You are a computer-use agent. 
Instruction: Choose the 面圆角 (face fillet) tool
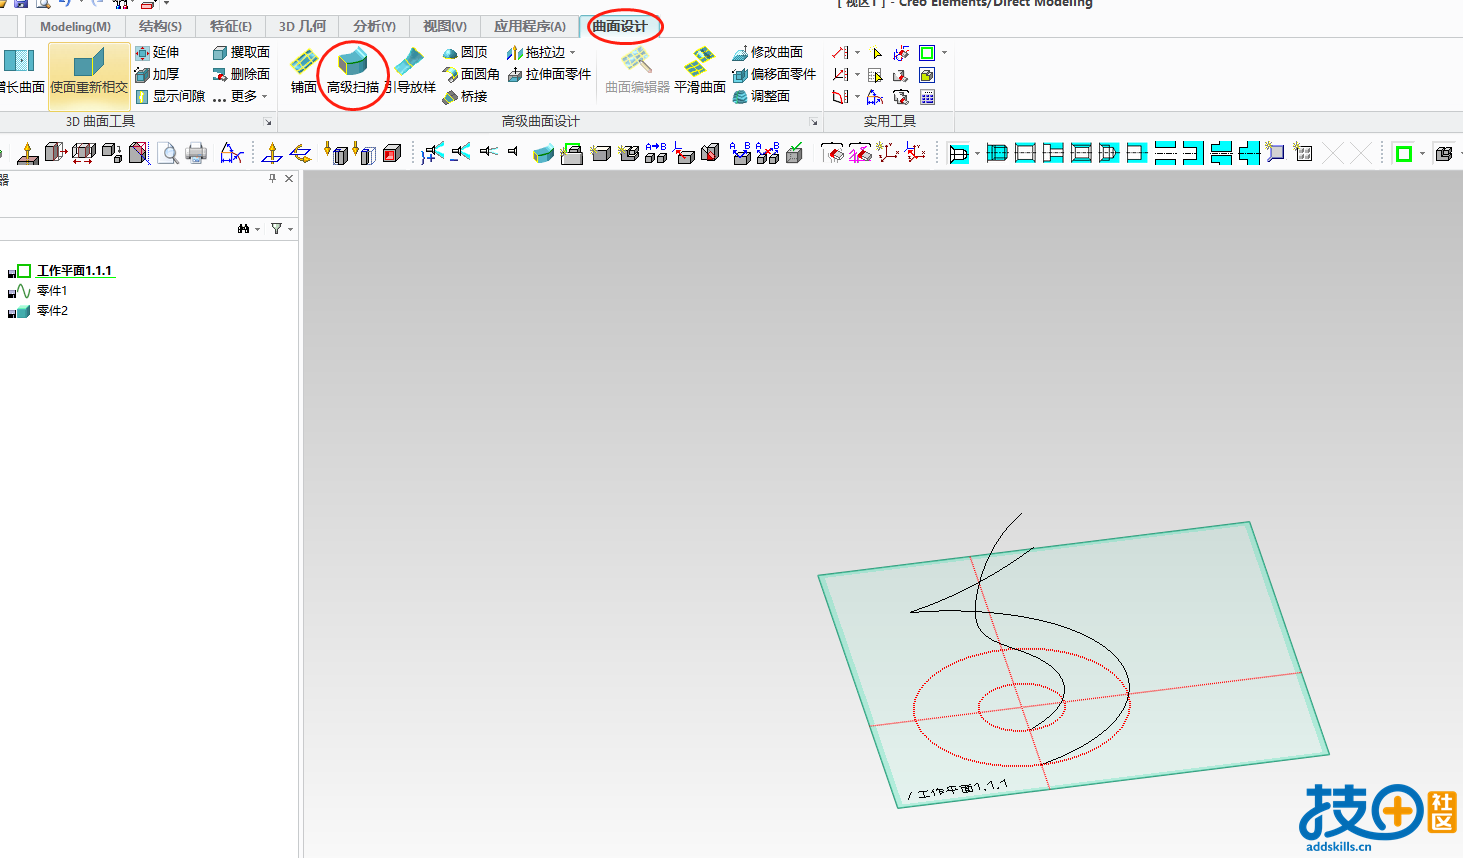(x=471, y=74)
